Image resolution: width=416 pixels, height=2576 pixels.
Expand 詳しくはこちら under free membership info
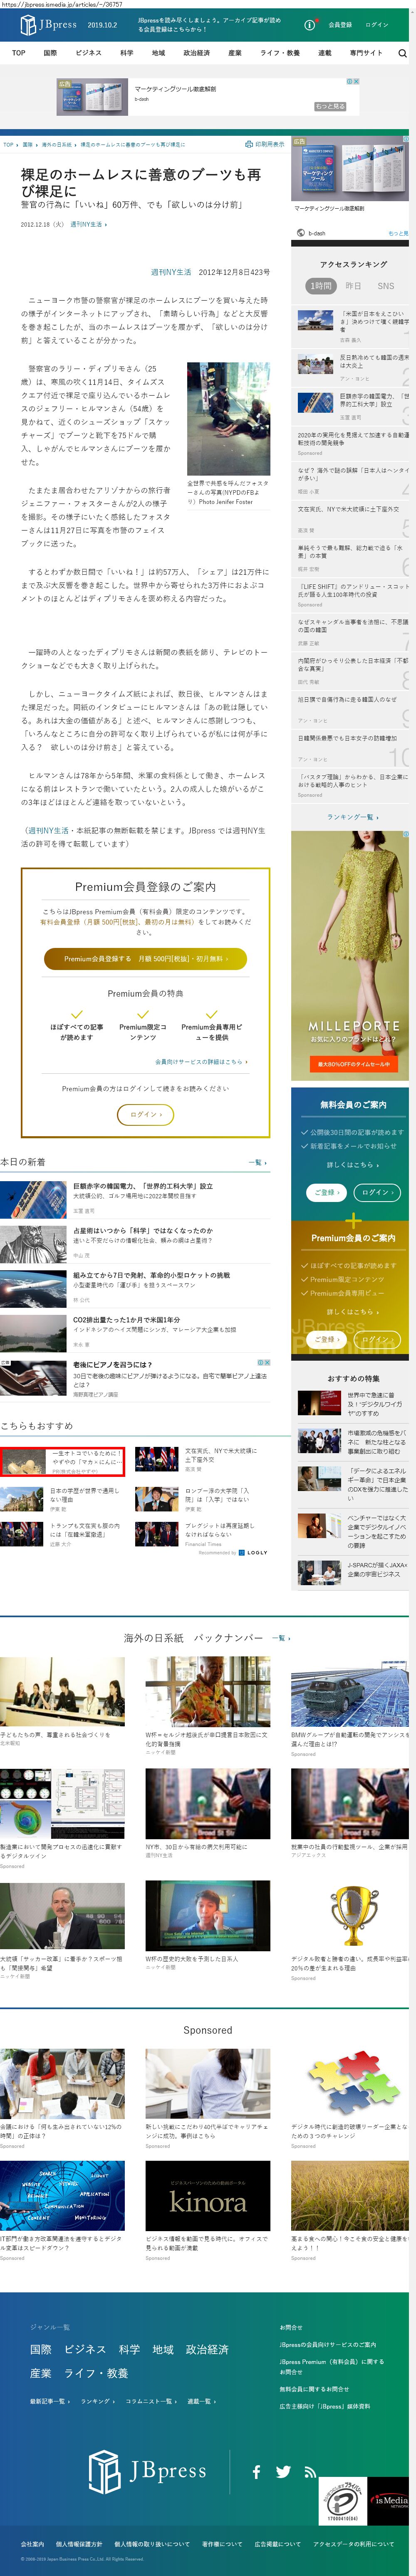pyautogui.click(x=350, y=1164)
